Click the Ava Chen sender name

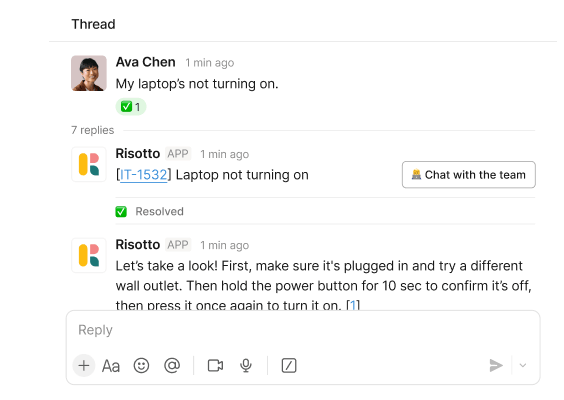(145, 62)
